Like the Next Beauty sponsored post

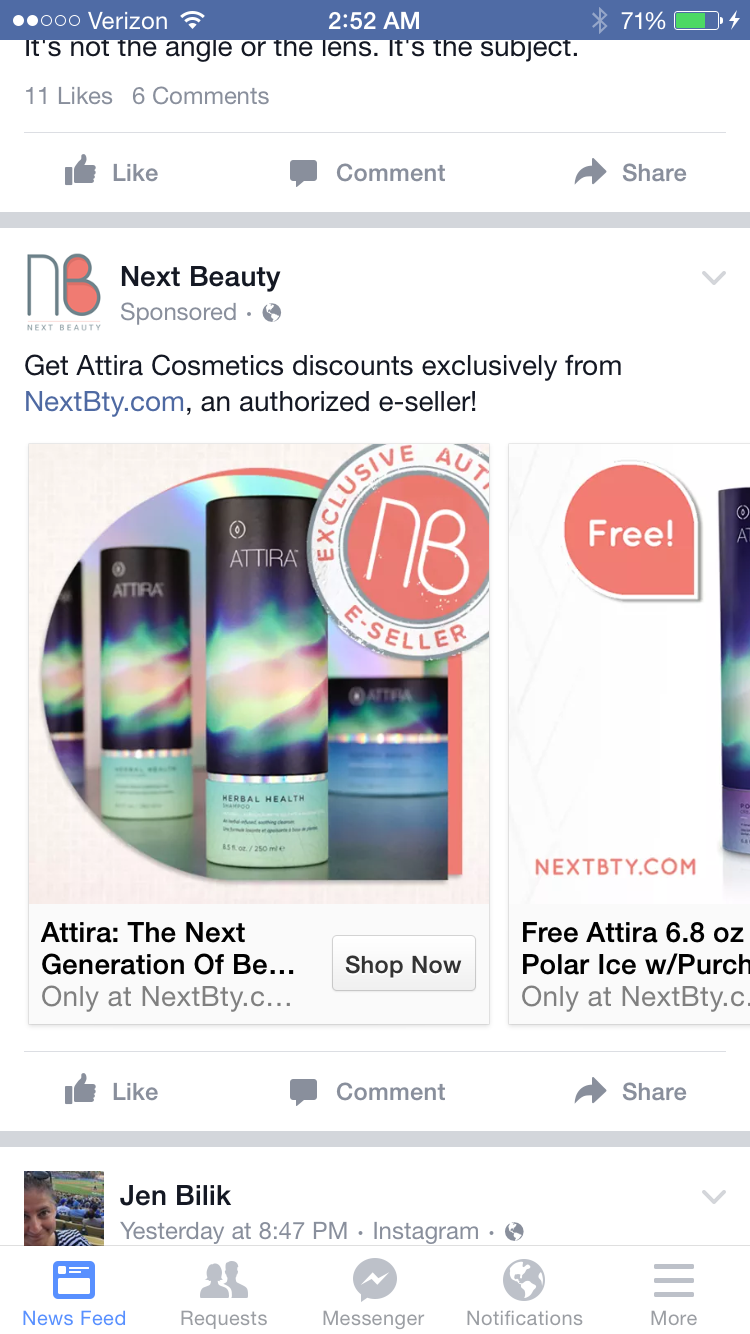tap(111, 1091)
